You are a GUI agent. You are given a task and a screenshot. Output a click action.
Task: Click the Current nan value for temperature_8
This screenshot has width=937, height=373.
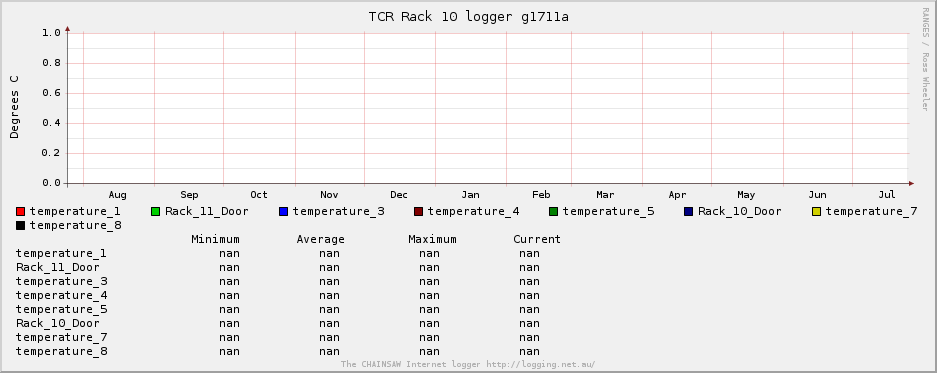529,351
